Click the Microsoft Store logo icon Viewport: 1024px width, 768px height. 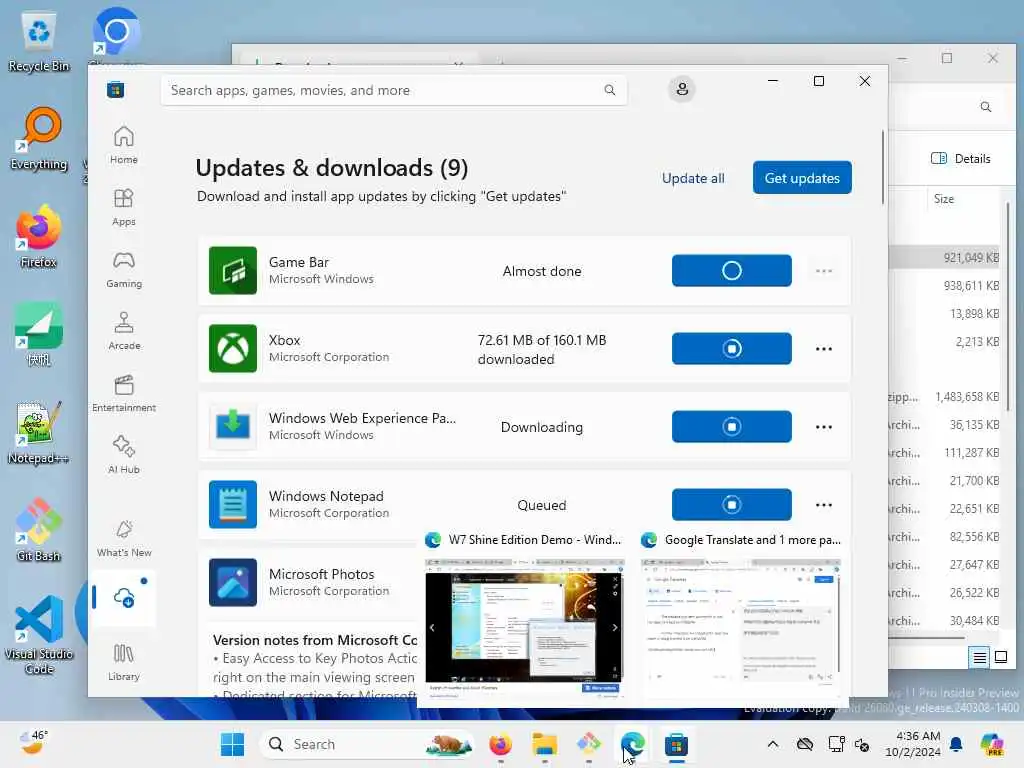click(x=116, y=90)
